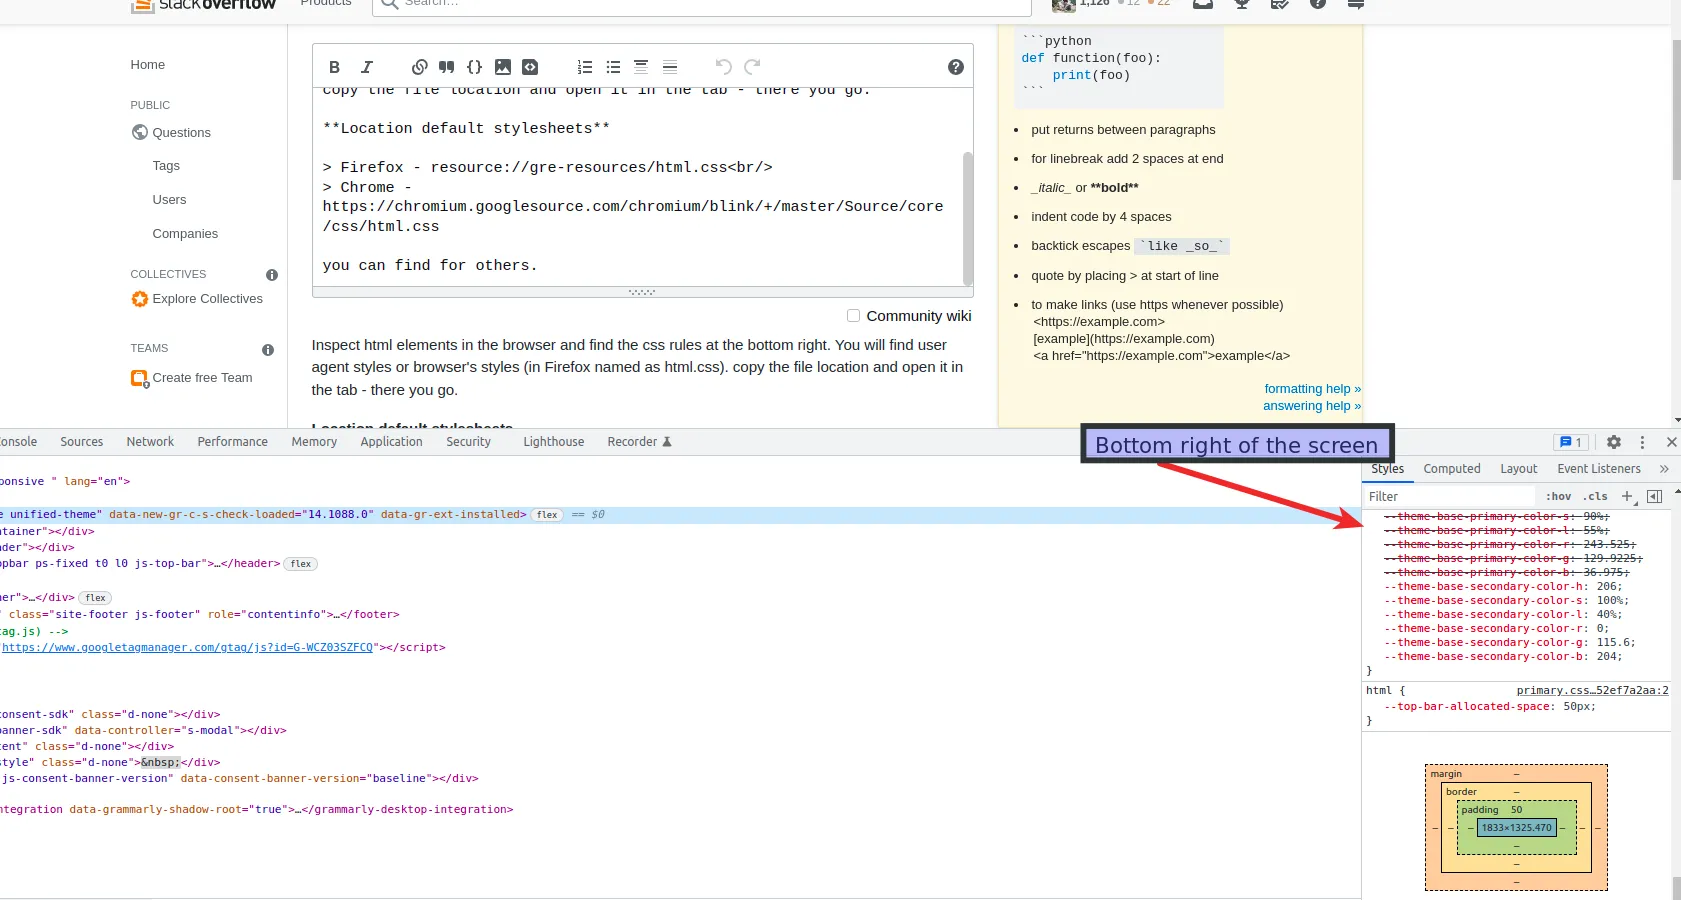Open Companies in the left sidebar

tap(185, 234)
